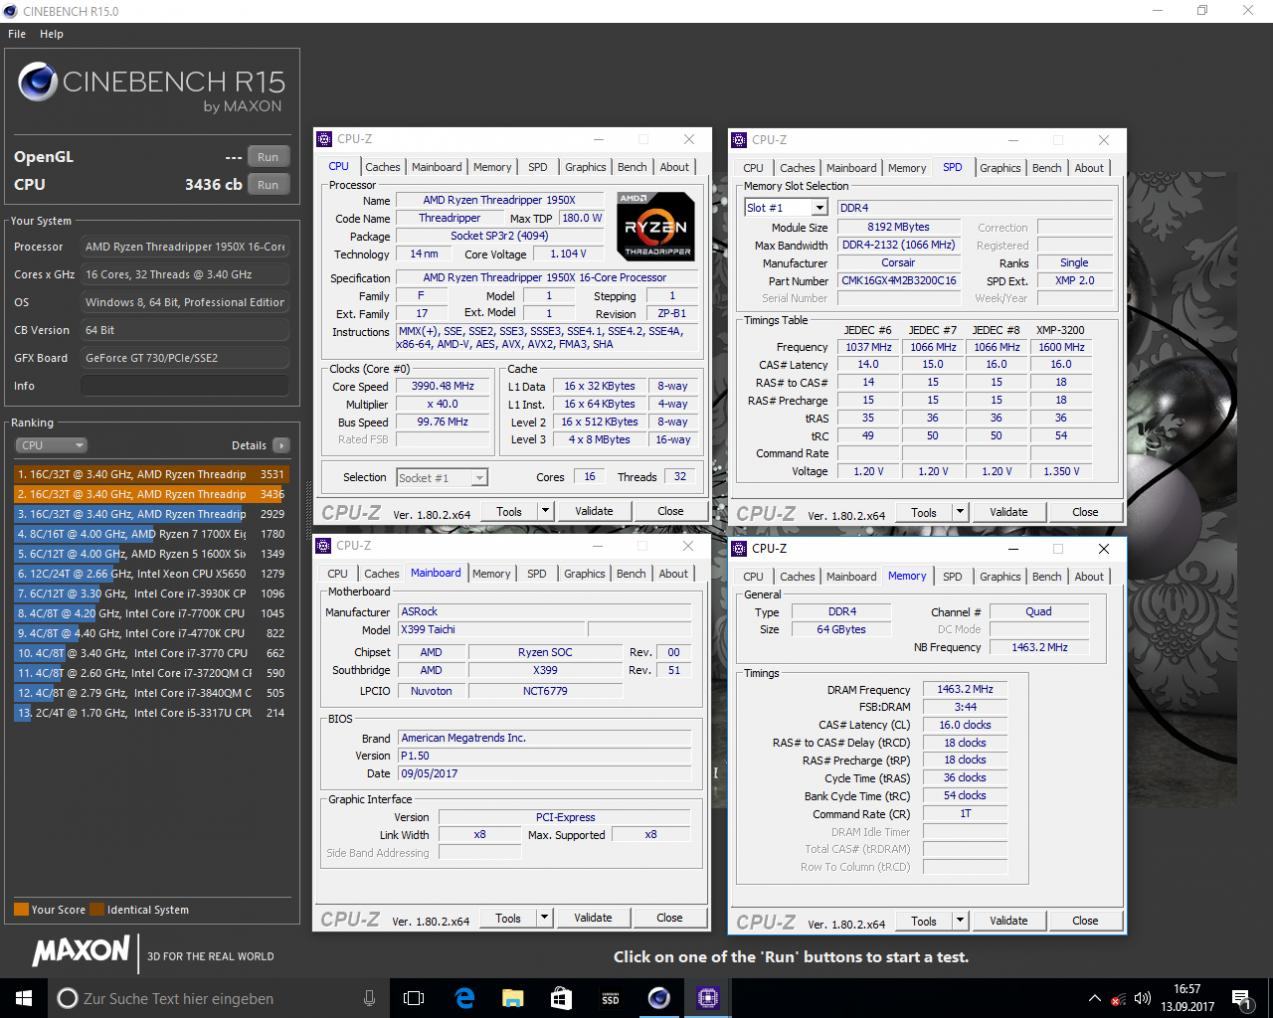The image size is (1273, 1018).
Task: Click Validate in the SPD window
Action: (1009, 512)
